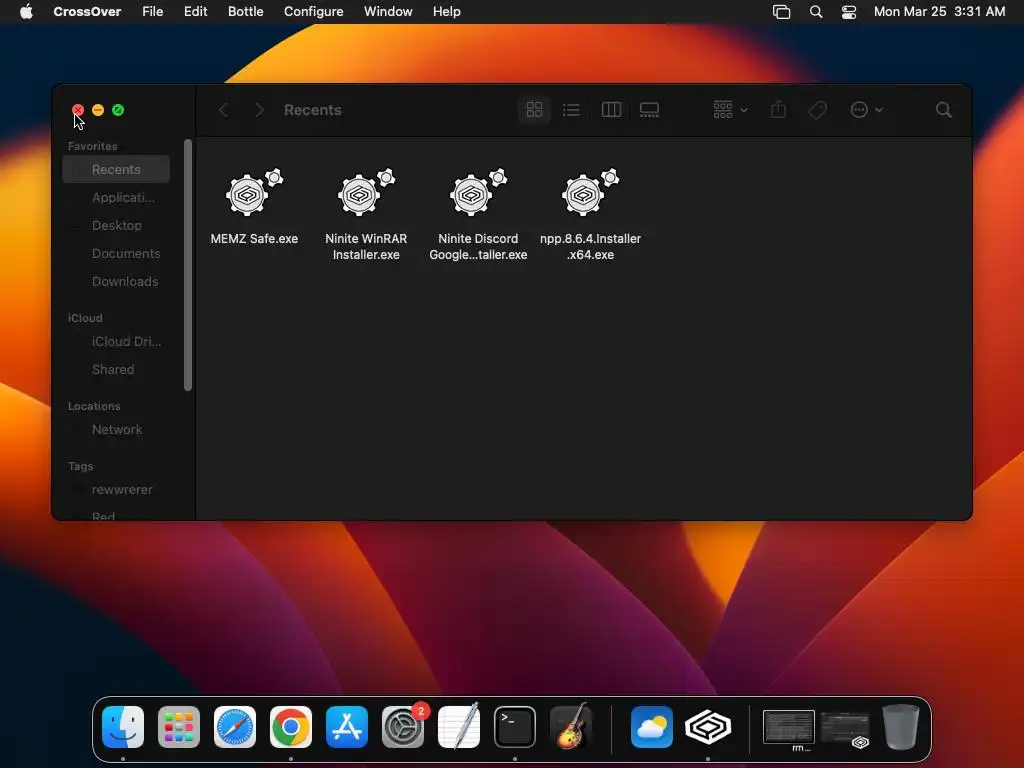Open the Edit menu
This screenshot has height=768, width=1024.
(195, 12)
